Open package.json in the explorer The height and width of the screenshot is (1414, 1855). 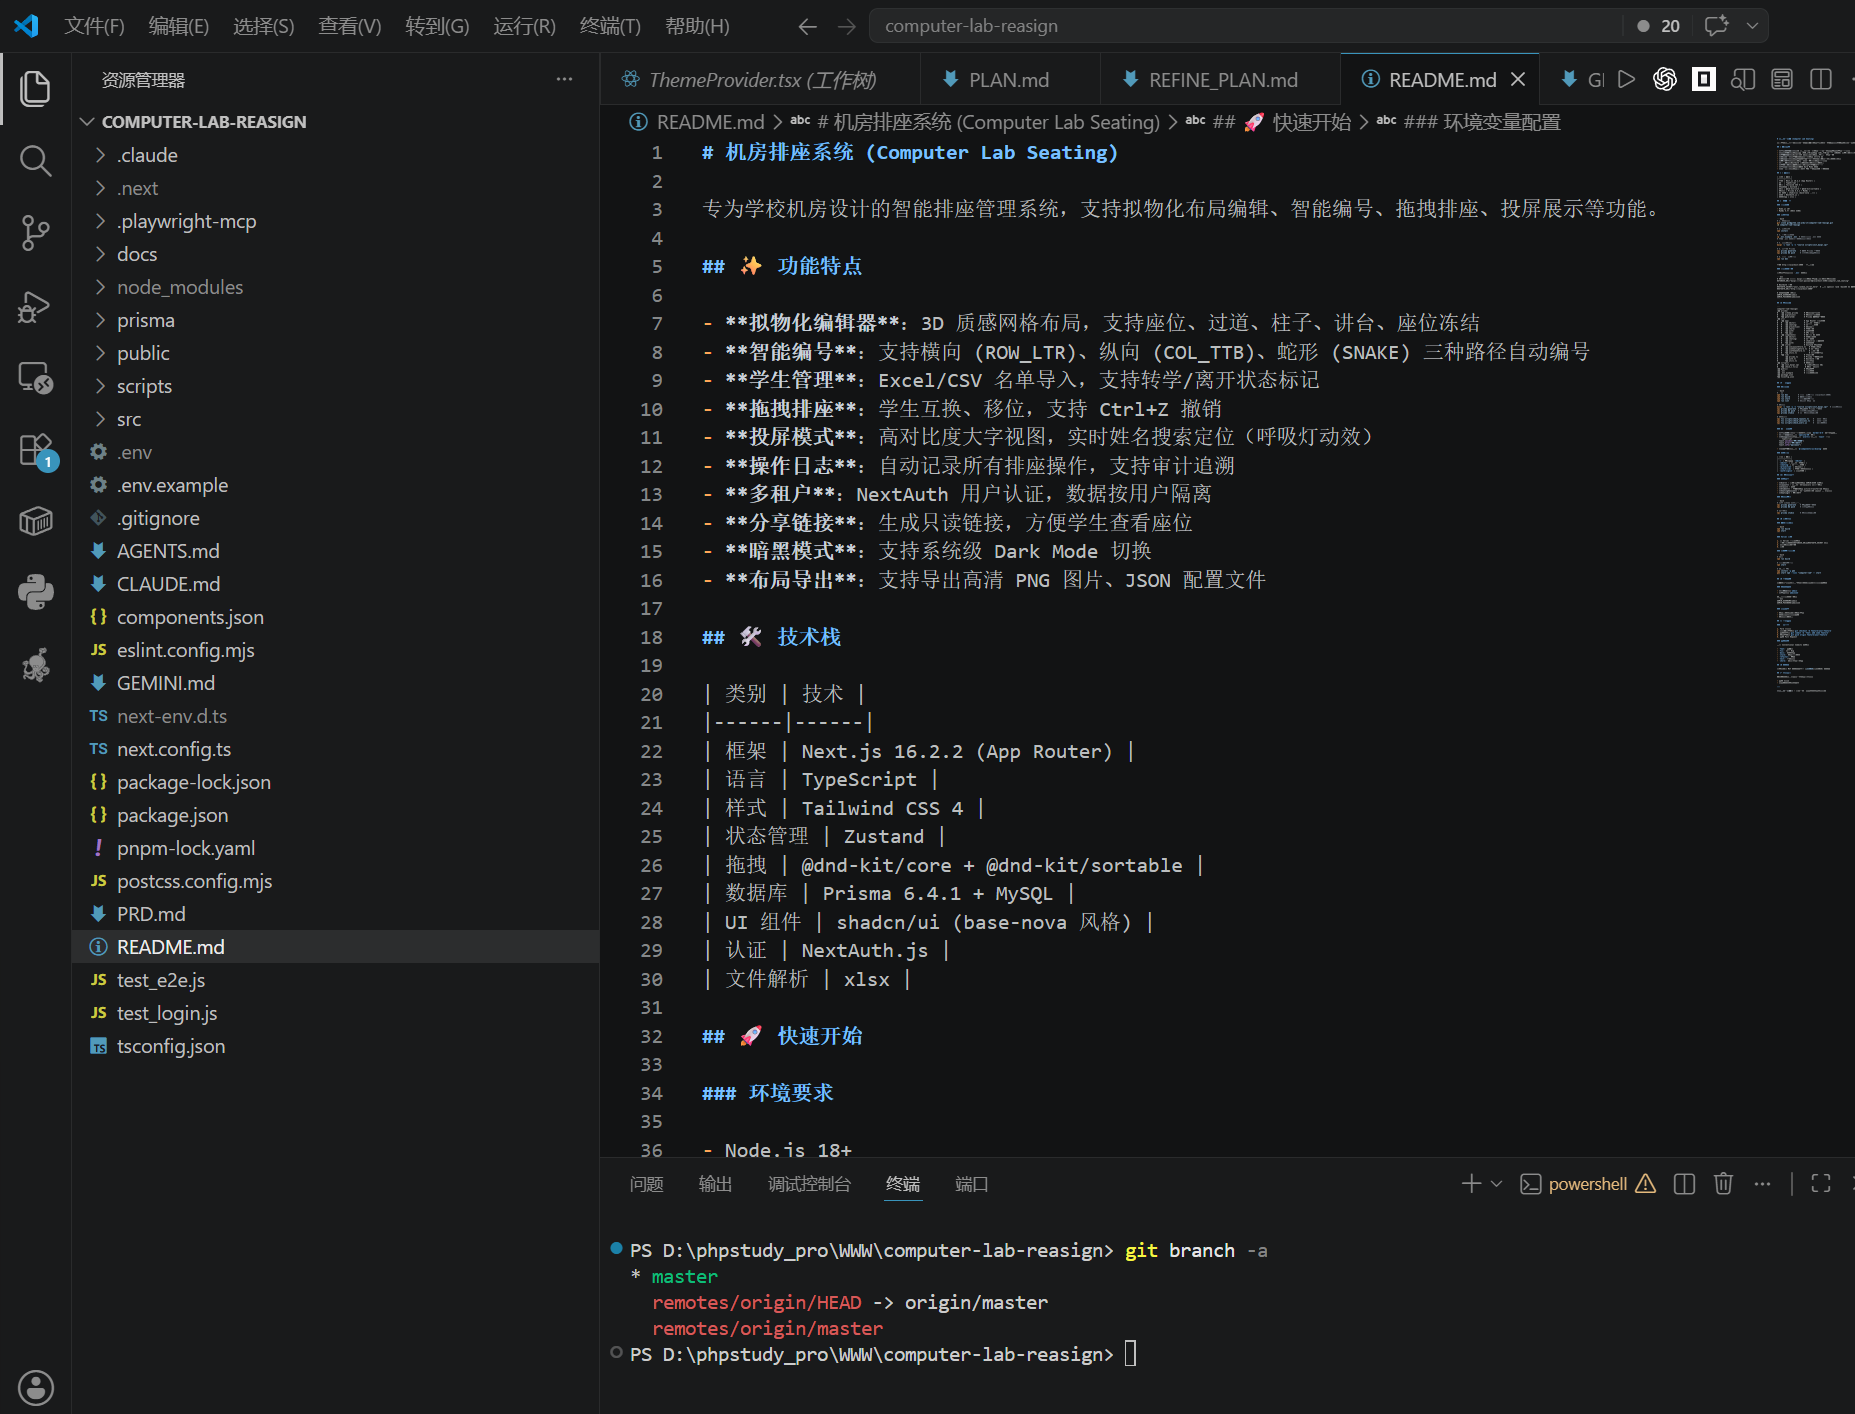[x=172, y=815]
